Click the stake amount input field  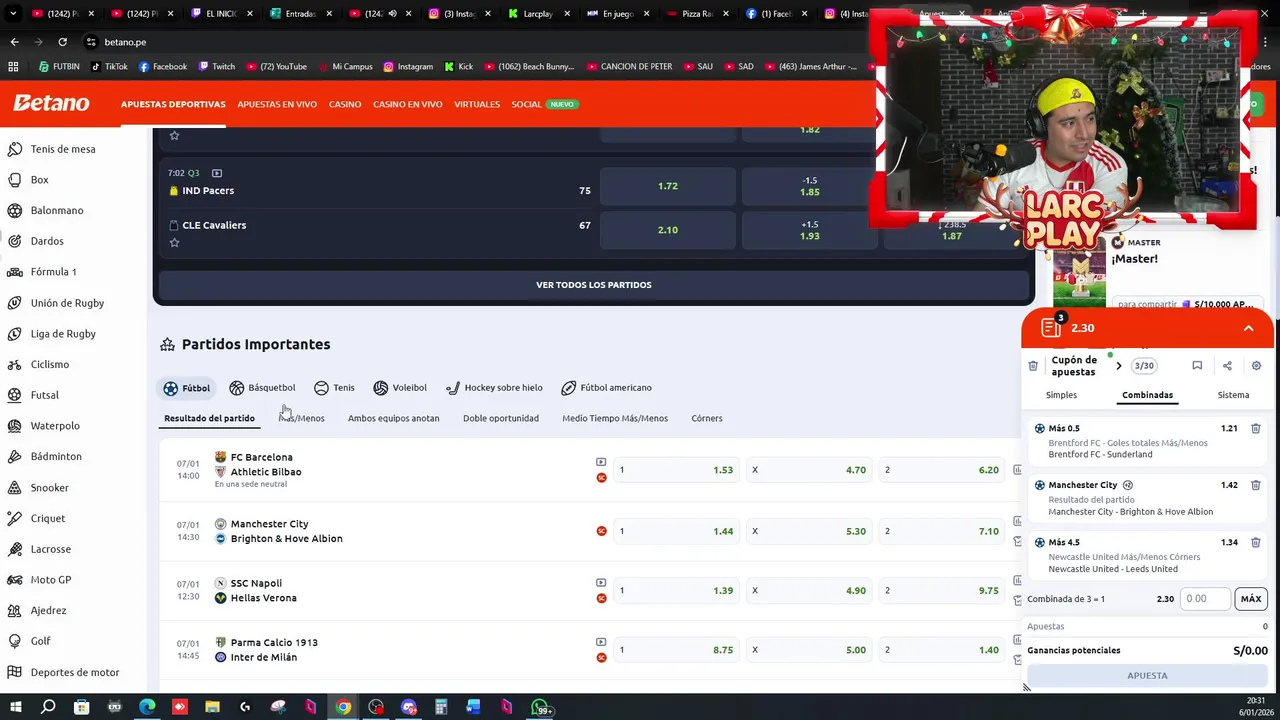[1205, 599]
